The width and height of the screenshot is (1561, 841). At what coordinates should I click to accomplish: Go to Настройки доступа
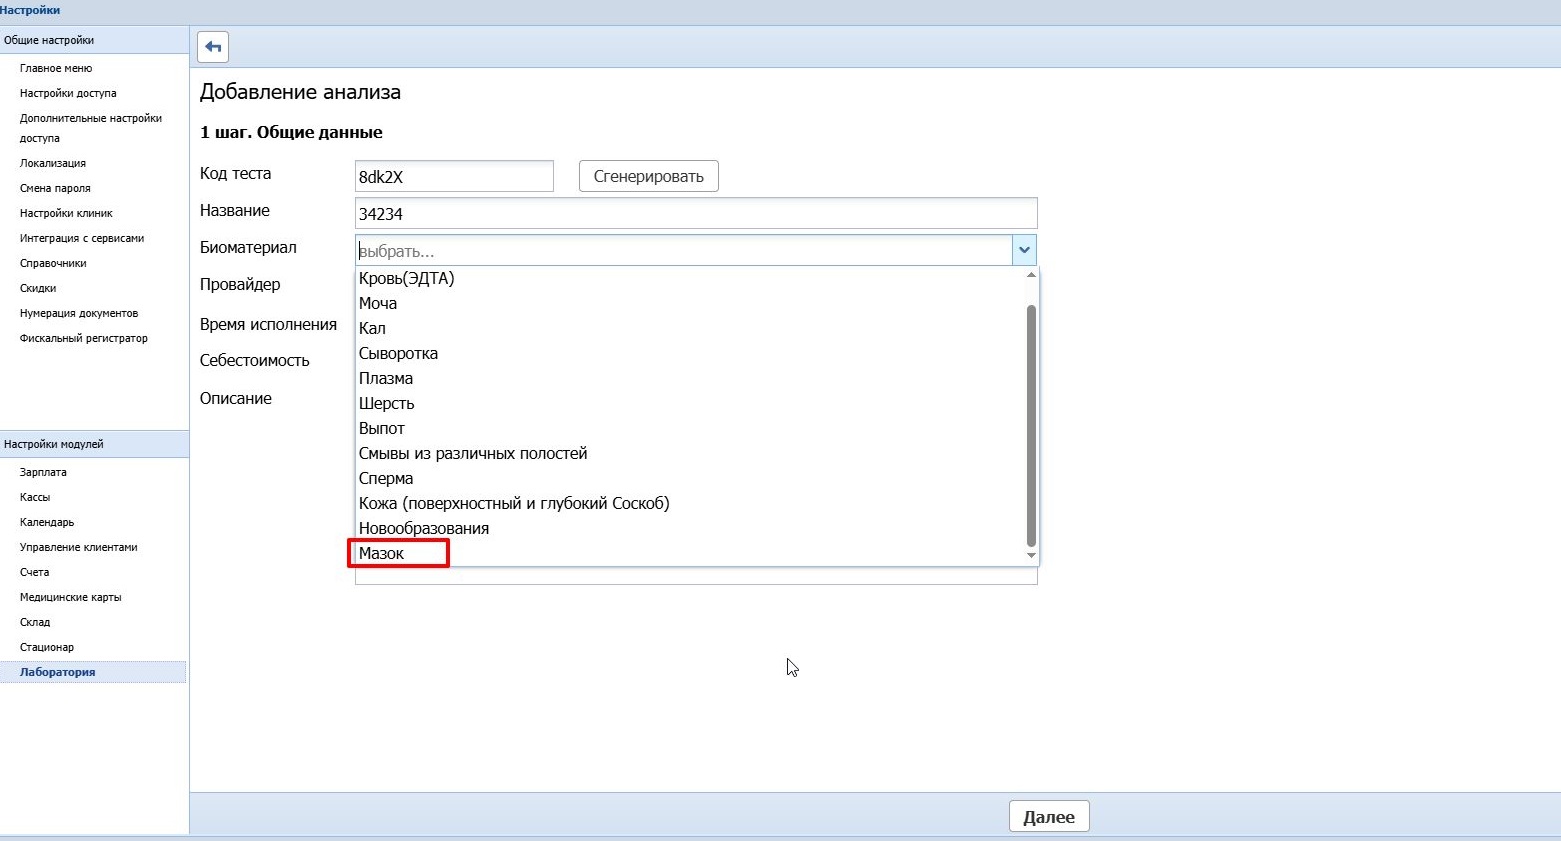tap(68, 93)
